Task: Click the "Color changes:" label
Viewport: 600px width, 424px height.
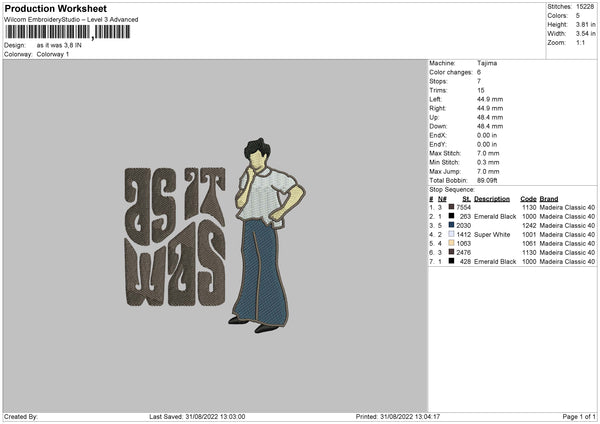Action: click(451, 72)
